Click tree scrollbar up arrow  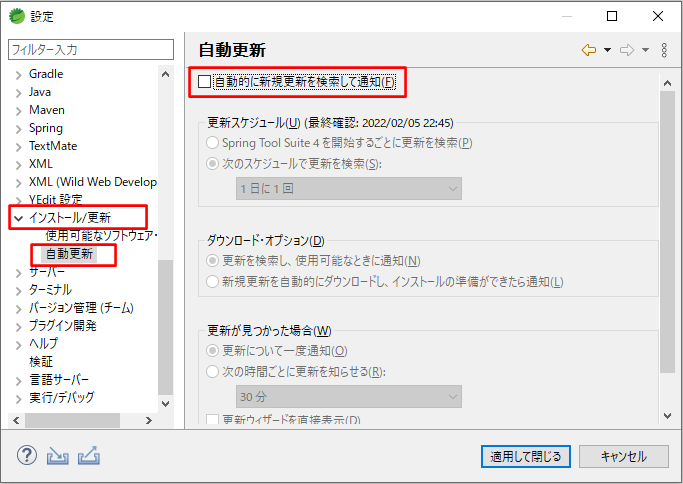166,74
